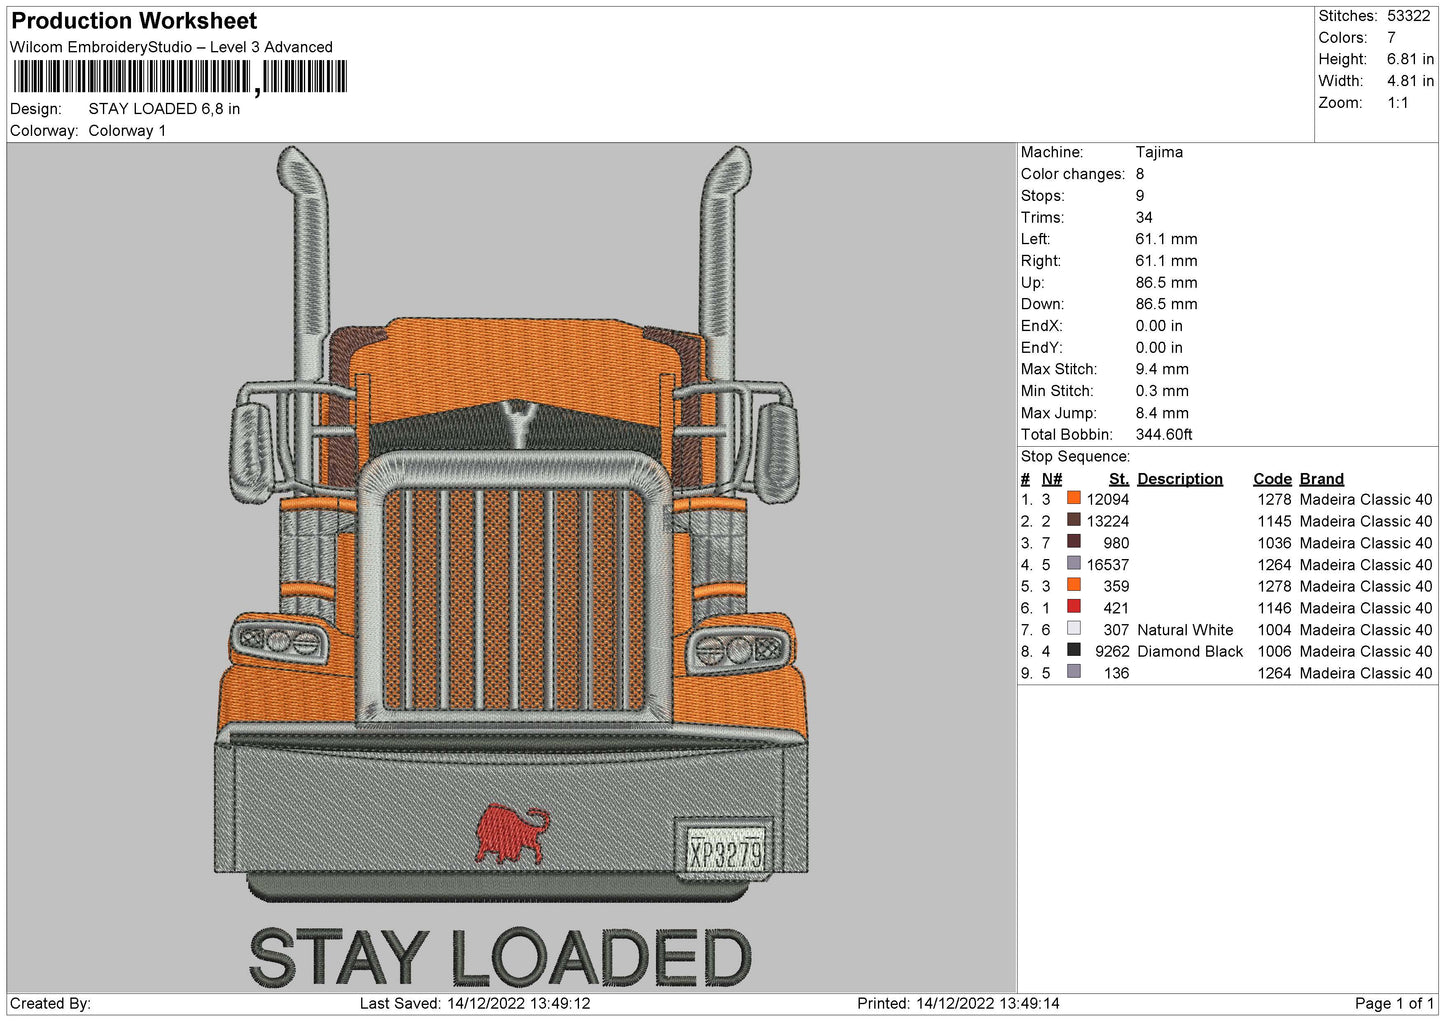The image size is (1445, 1021).
Task: Click the 'Code' column header
Action: tap(1273, 479)
